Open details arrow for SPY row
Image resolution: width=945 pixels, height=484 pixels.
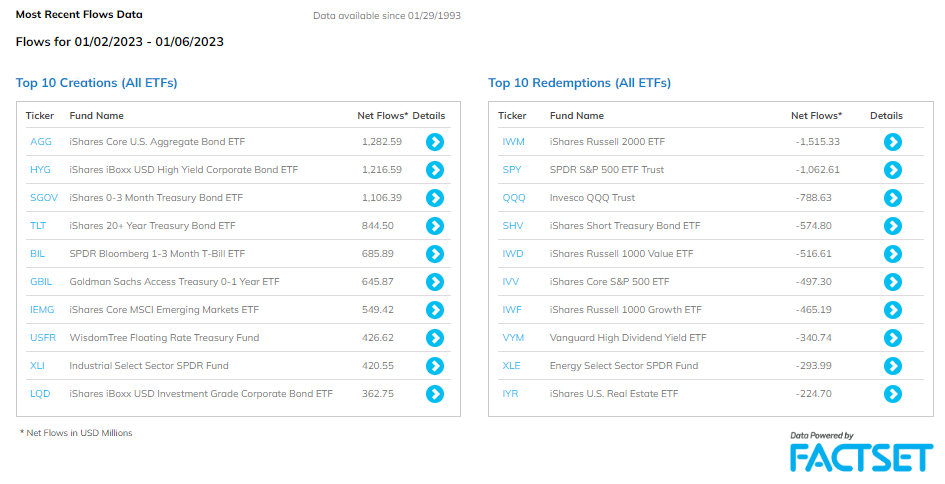[x=893, y=170]
